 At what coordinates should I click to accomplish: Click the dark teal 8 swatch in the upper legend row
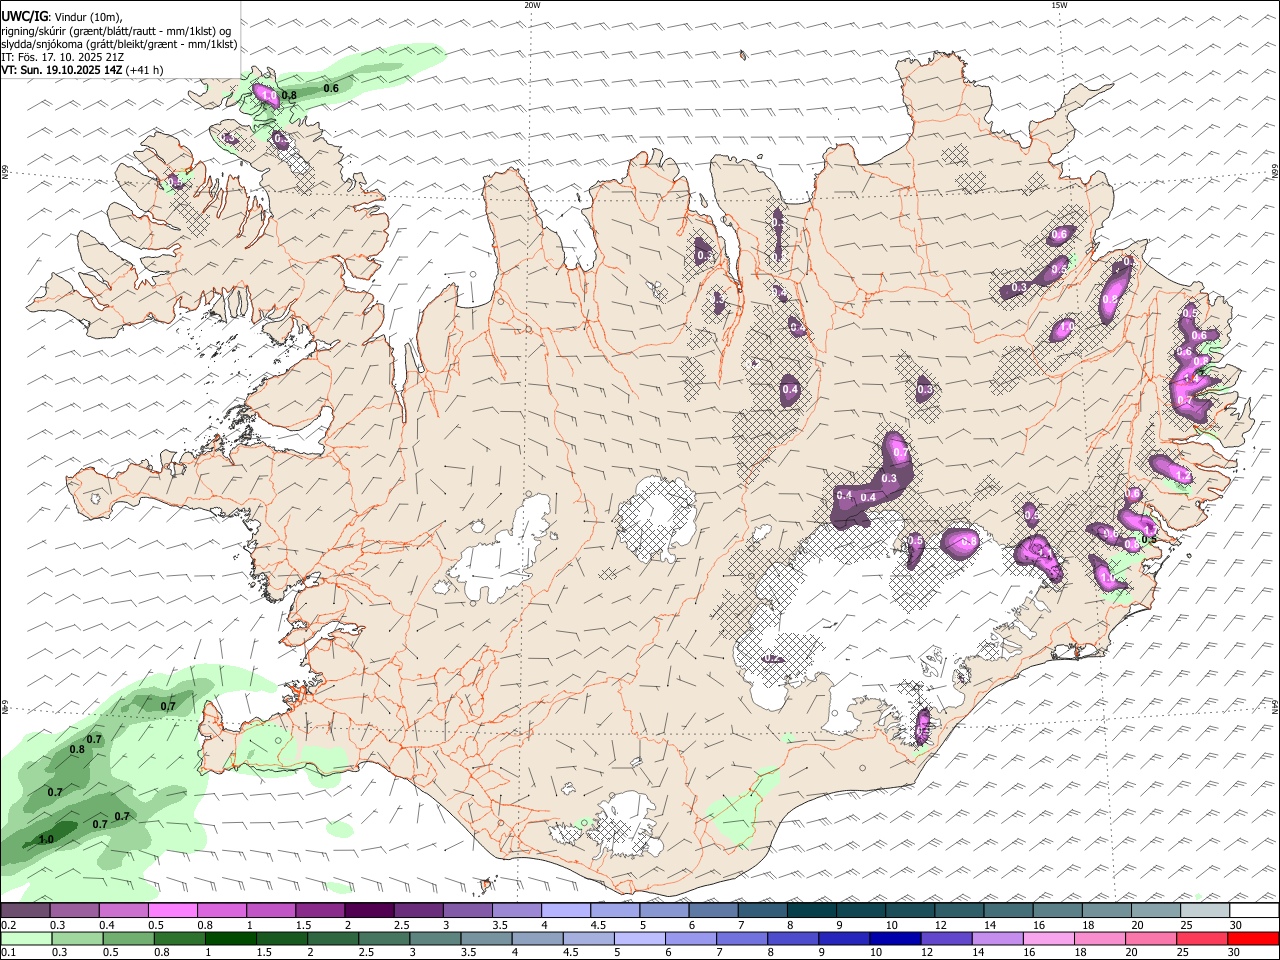(812, 911)
